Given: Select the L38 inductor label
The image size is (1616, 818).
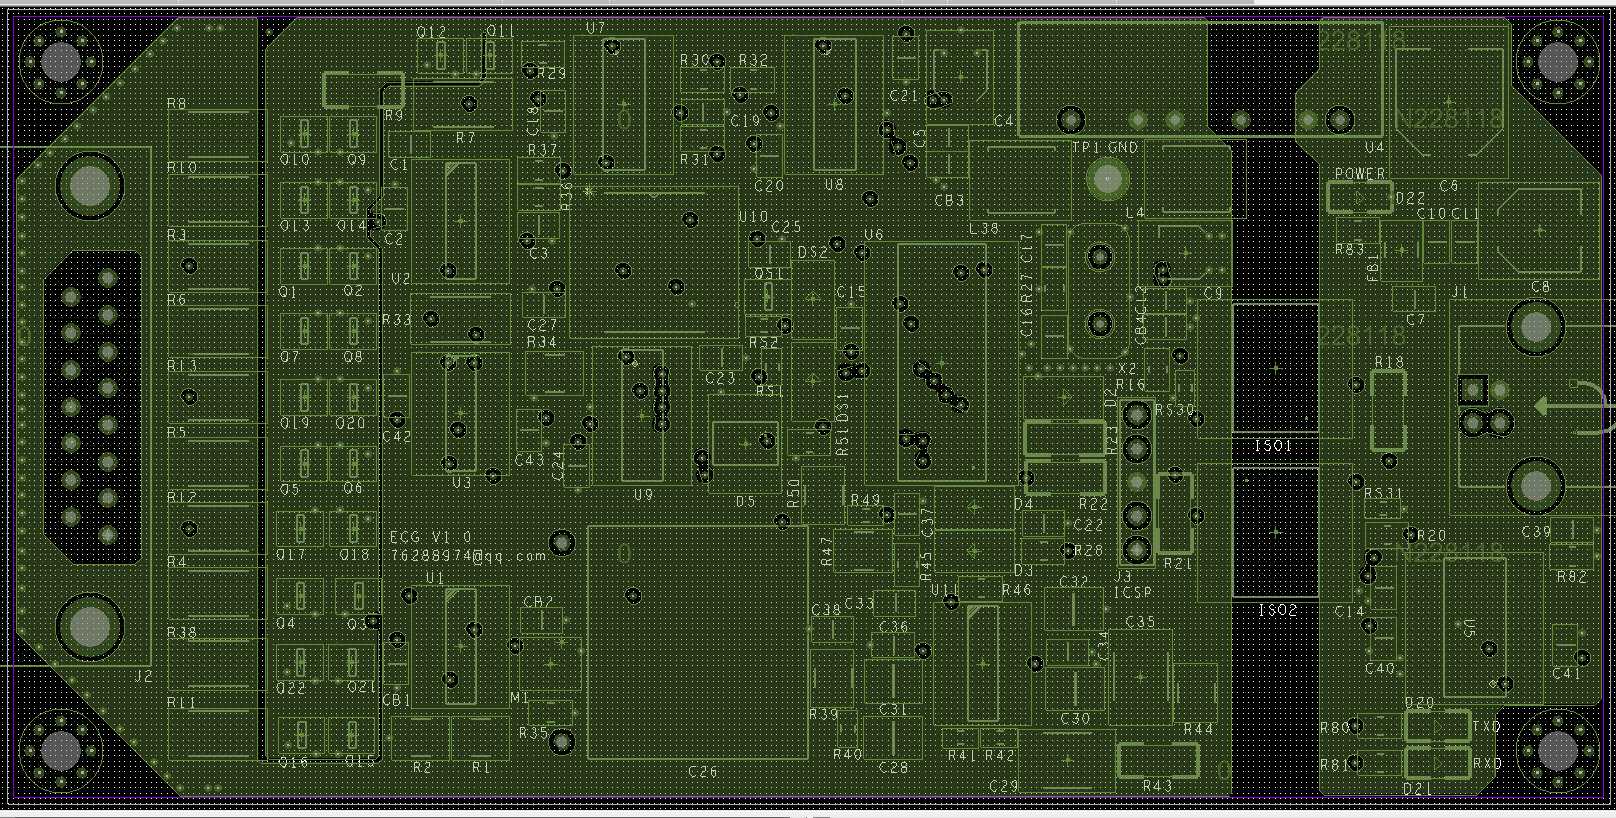Looking at the screenshot, I should click(x=984, y=229).
